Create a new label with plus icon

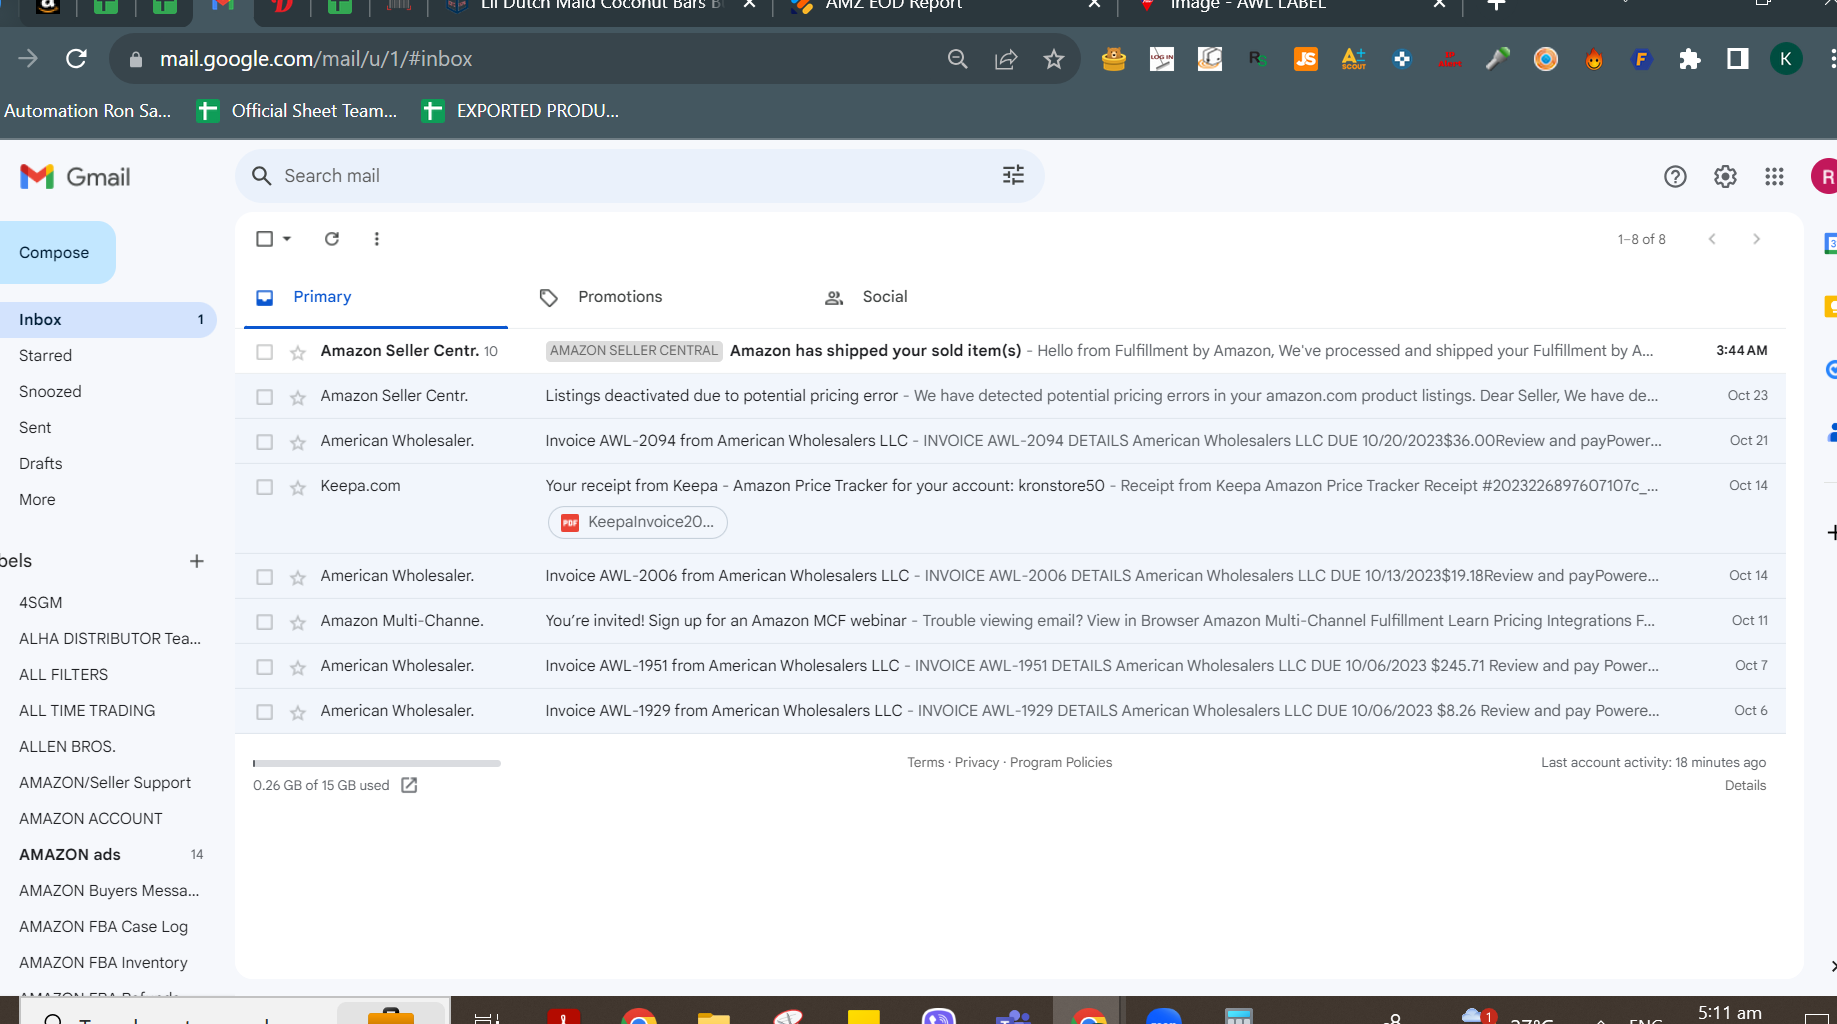(x=197, y=561)
